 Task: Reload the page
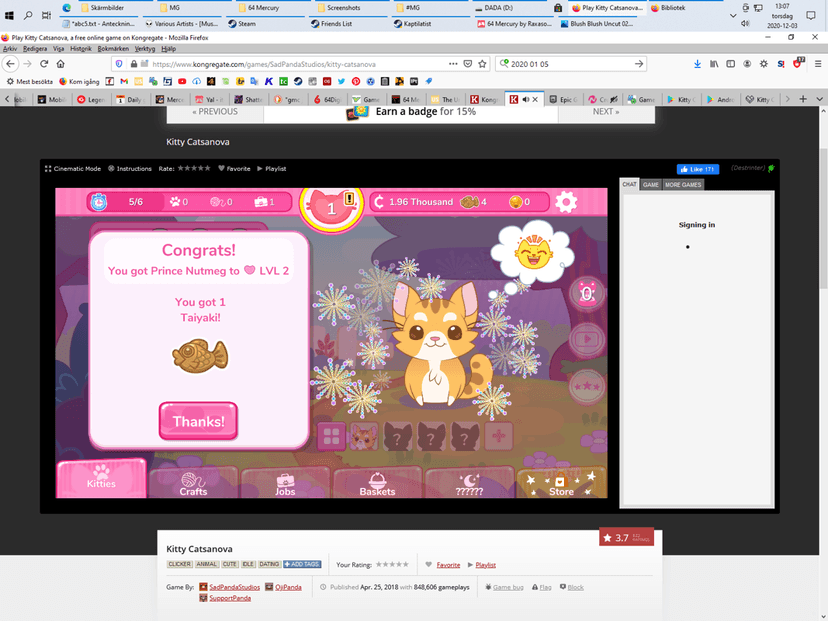coord(44,64)
